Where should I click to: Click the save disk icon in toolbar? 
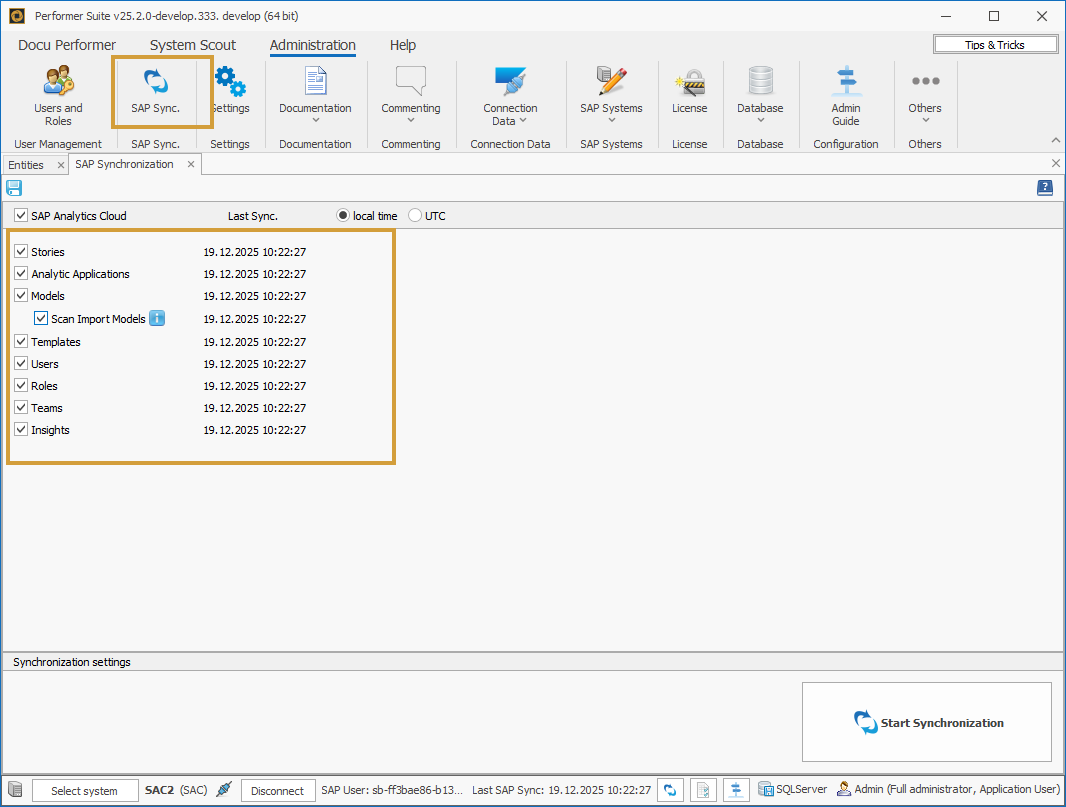14,187
